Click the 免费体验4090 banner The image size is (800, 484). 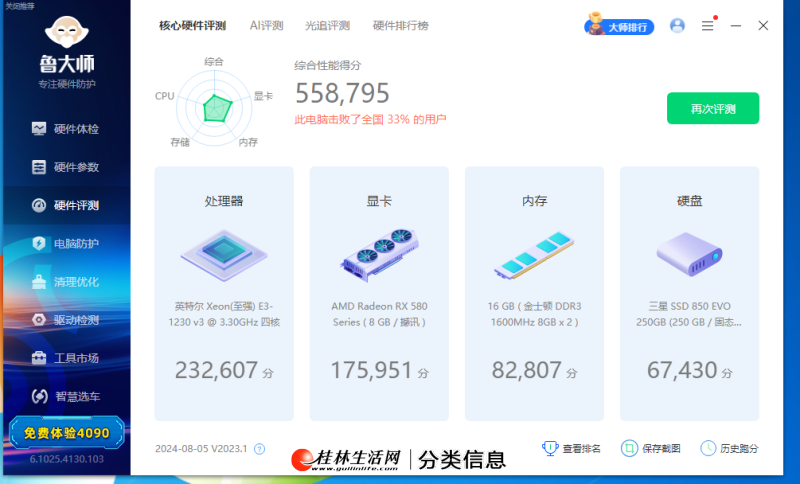click(67, 433)
